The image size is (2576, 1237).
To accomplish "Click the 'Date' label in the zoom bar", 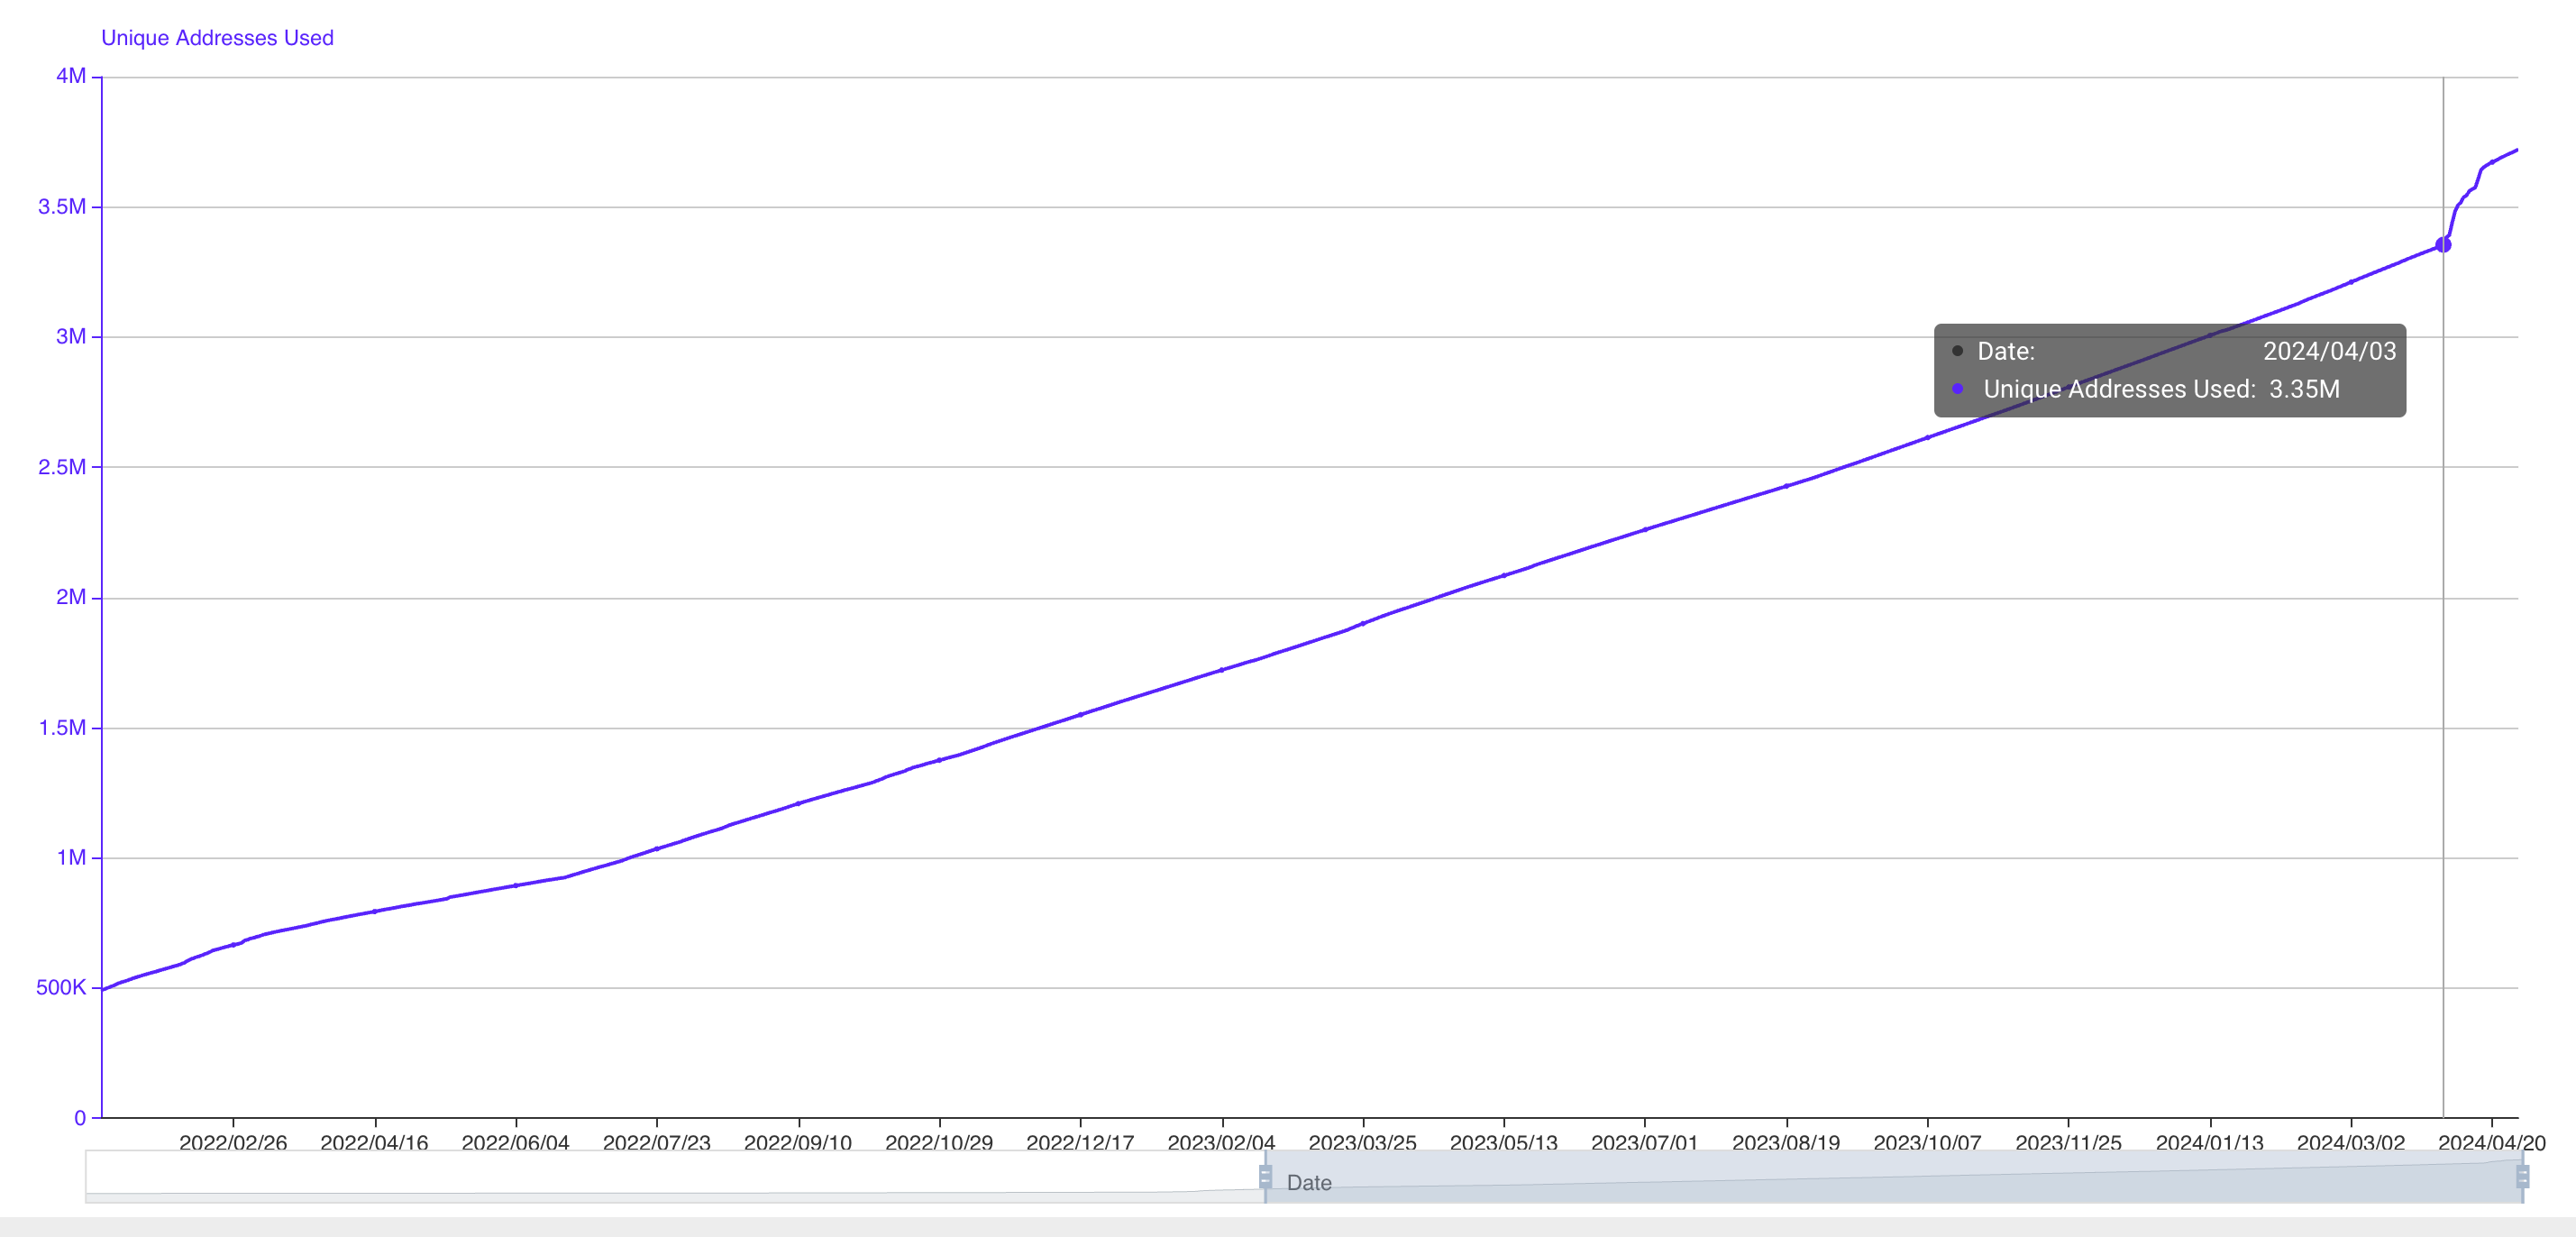I will pyautogui.click(x=1309, y=1183).
